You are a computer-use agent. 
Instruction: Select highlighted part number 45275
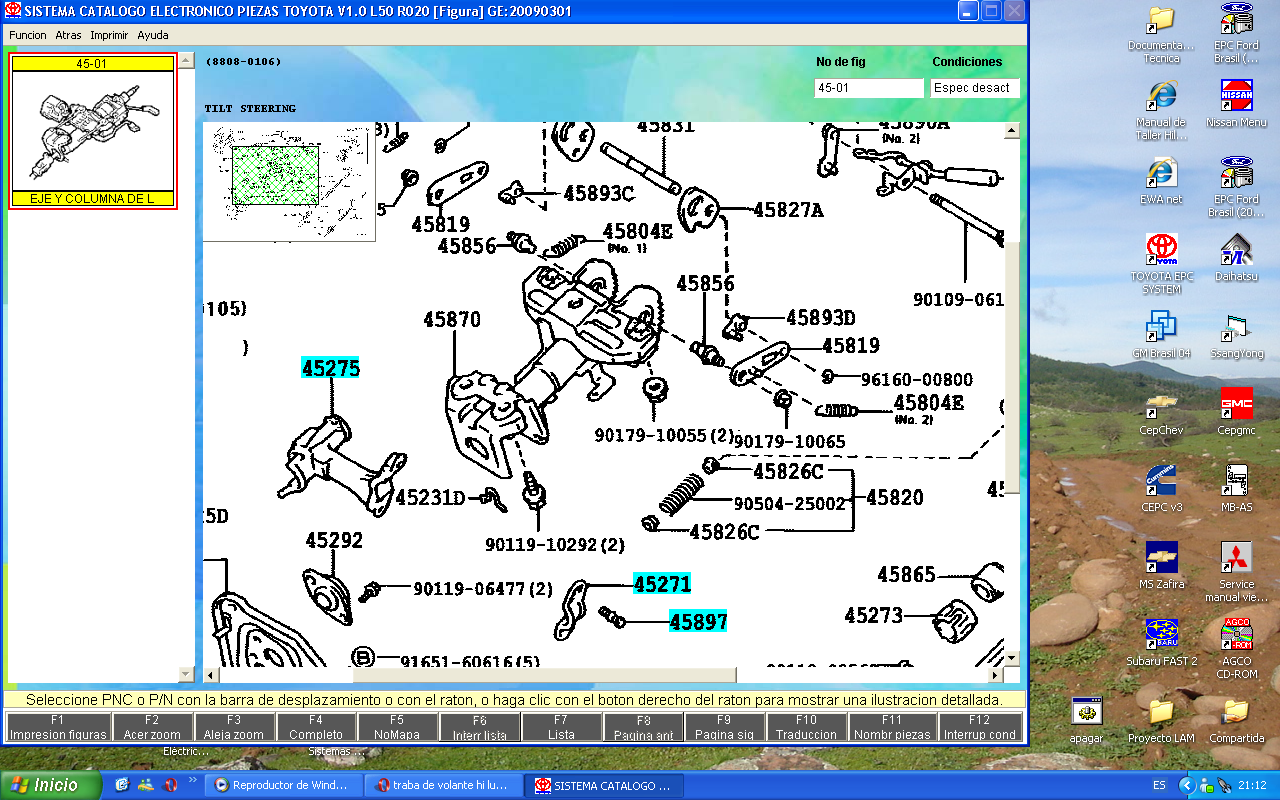pyautogui.click(x=331, y=368)
